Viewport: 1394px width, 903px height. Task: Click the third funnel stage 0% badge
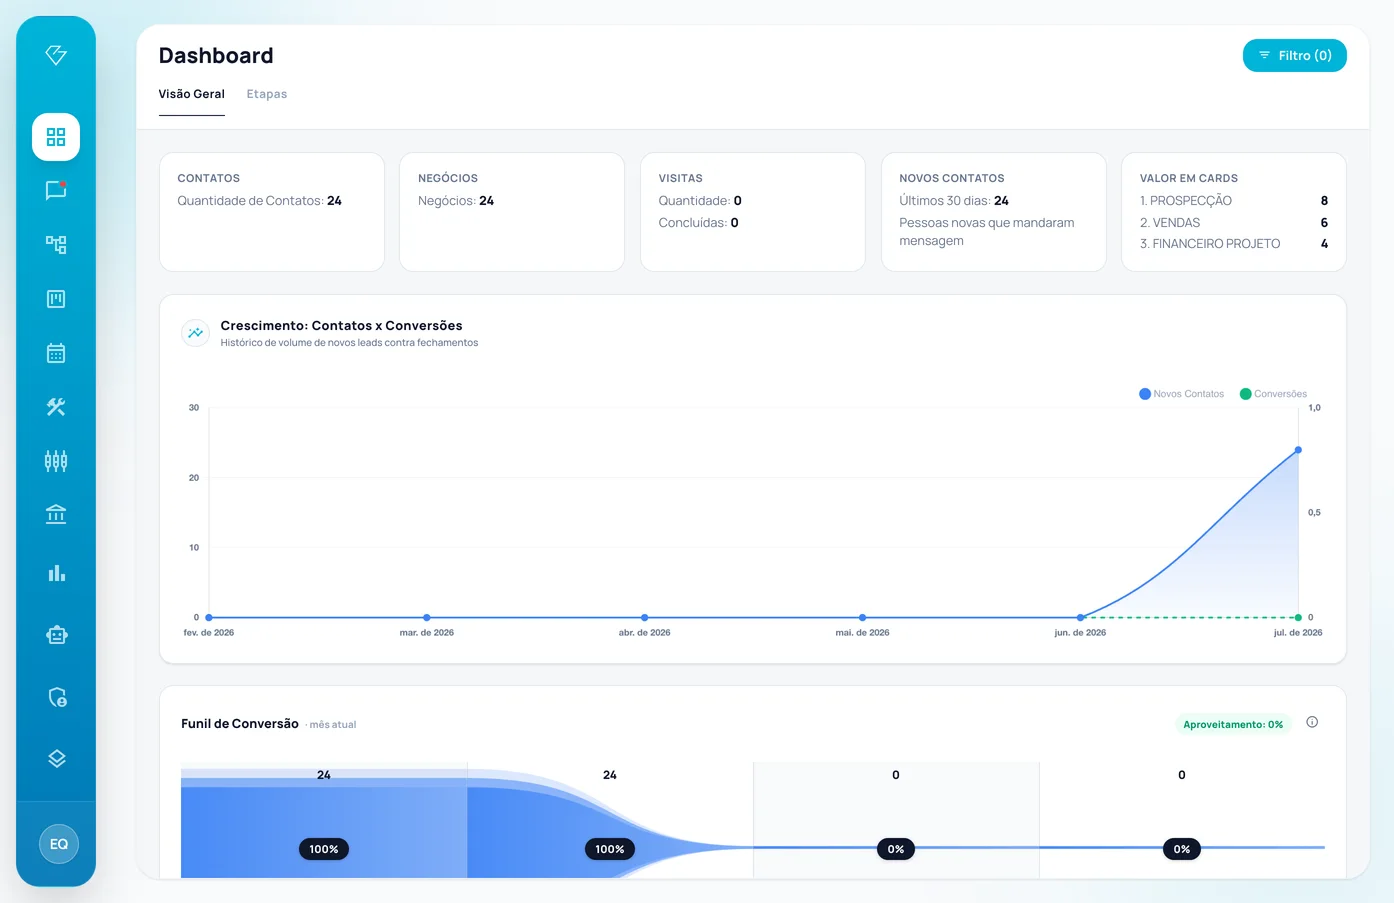896,849
